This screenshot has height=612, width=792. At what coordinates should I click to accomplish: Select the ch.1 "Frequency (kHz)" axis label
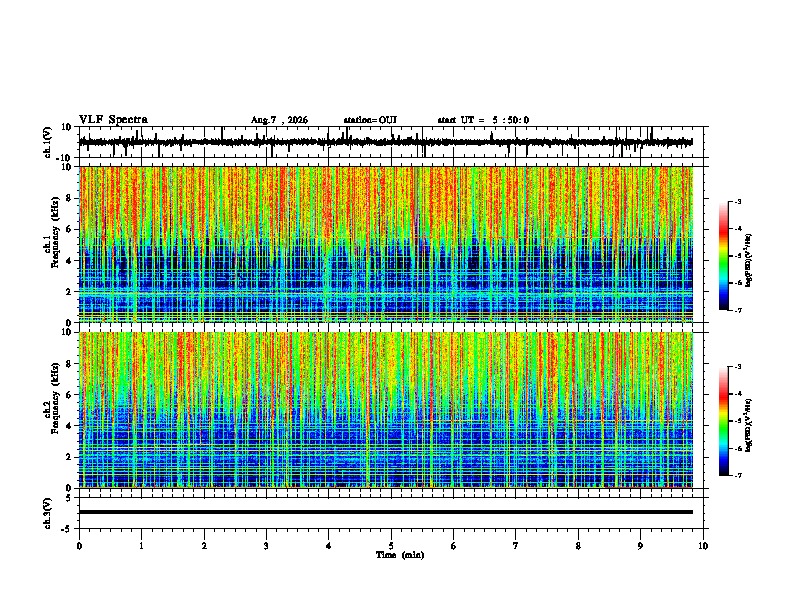click(56, 232)
